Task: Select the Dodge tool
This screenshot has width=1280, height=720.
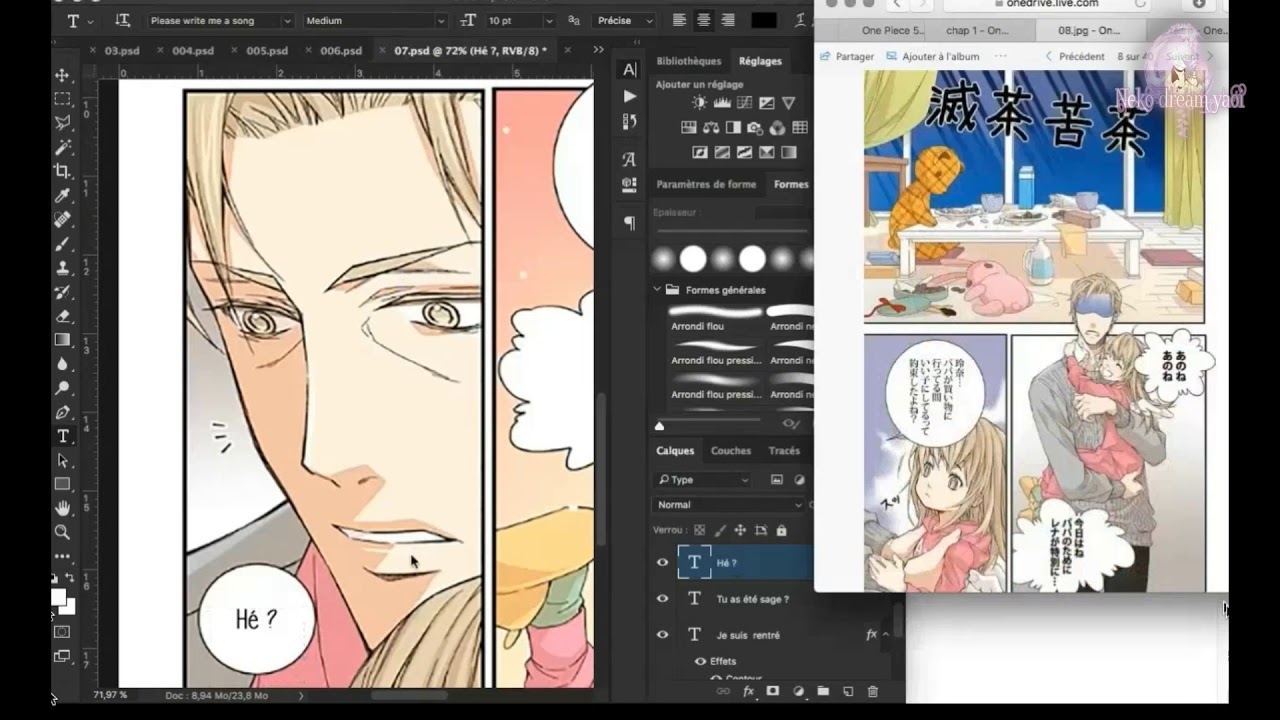Action: coord(62,388)
